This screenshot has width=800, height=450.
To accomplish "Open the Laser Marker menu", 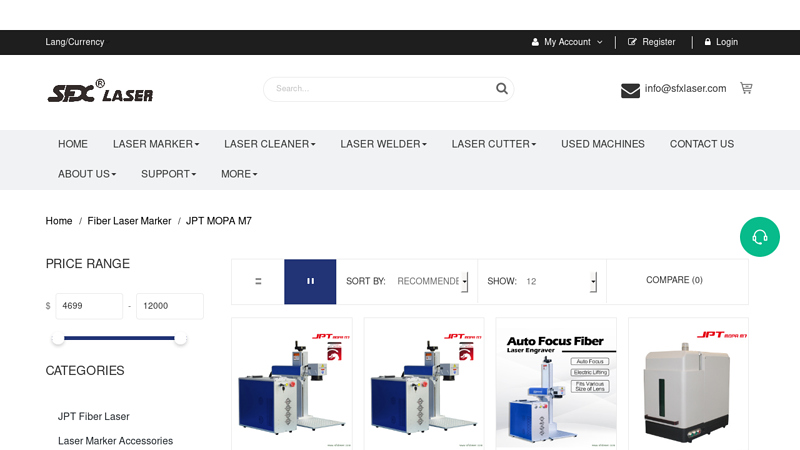I will tap(156, 144).
